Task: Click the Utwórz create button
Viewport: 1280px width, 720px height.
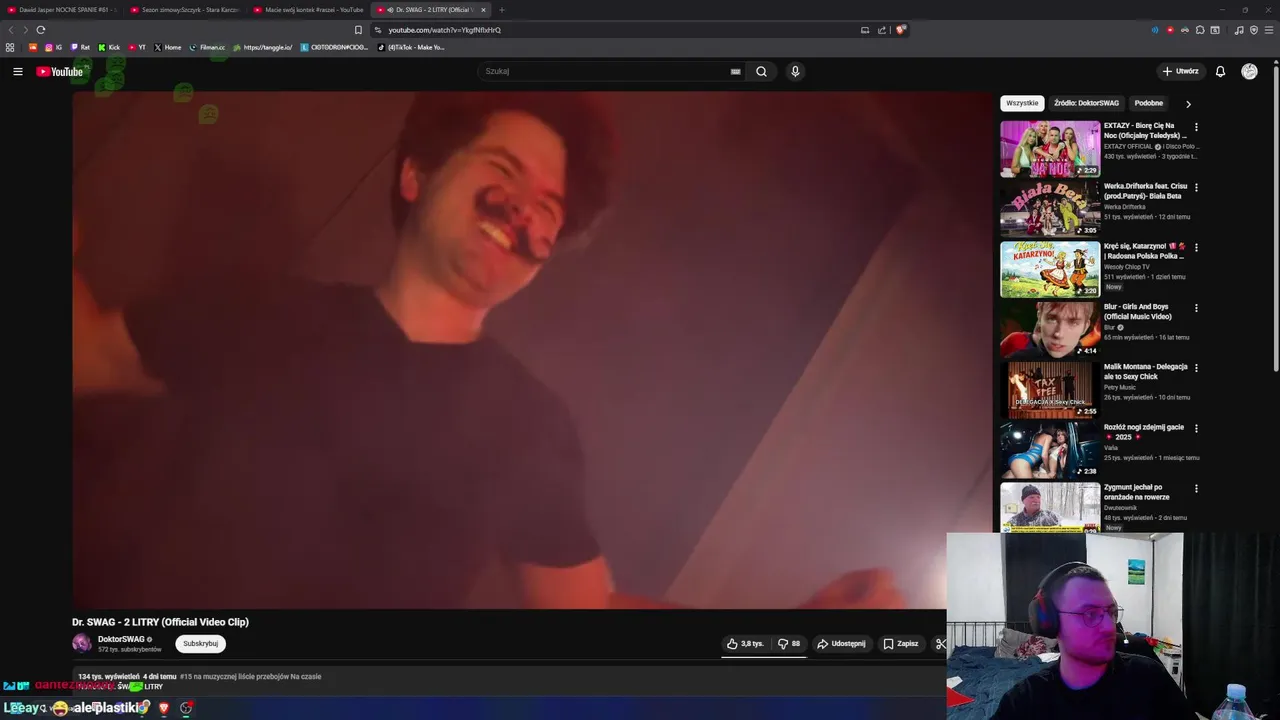Action: pos(1180,71)
